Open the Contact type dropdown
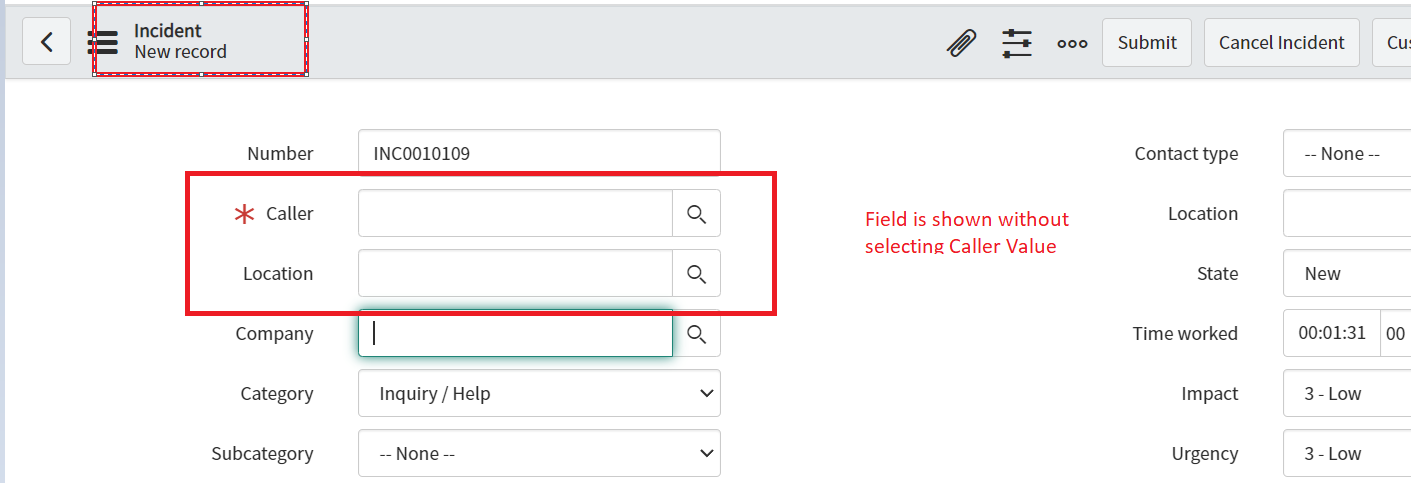This screenshot has height=483, width=1411. click(1347, 153)
